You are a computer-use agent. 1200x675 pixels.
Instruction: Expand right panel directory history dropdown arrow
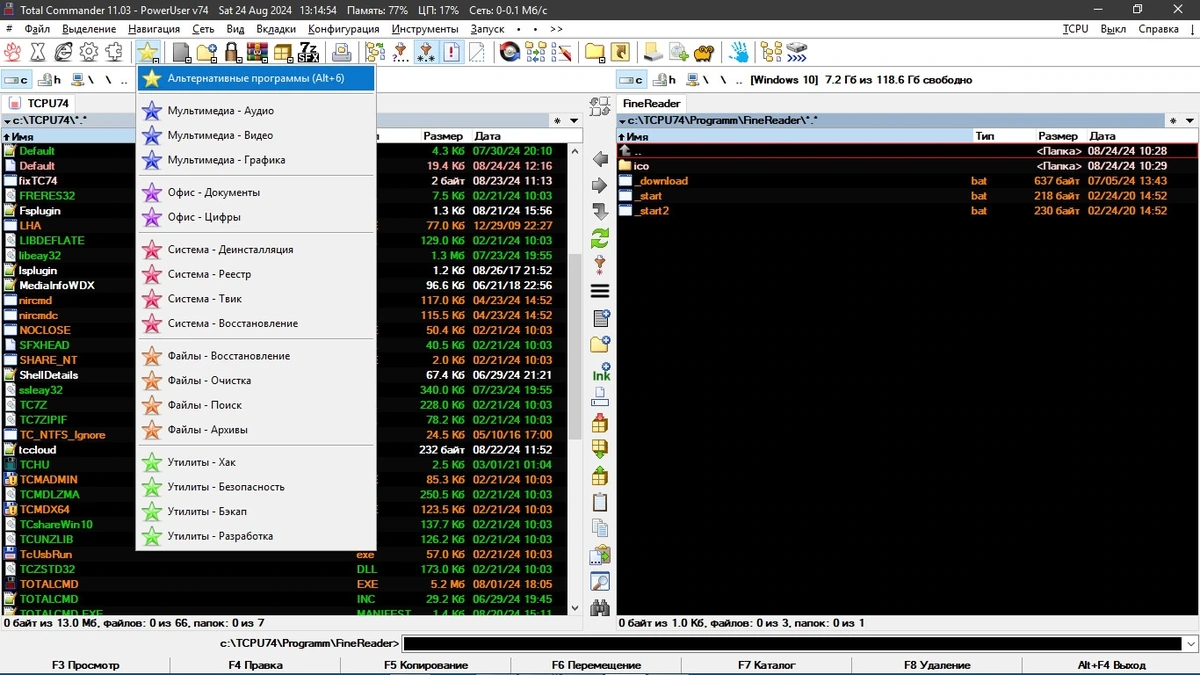click(1188, 121)
